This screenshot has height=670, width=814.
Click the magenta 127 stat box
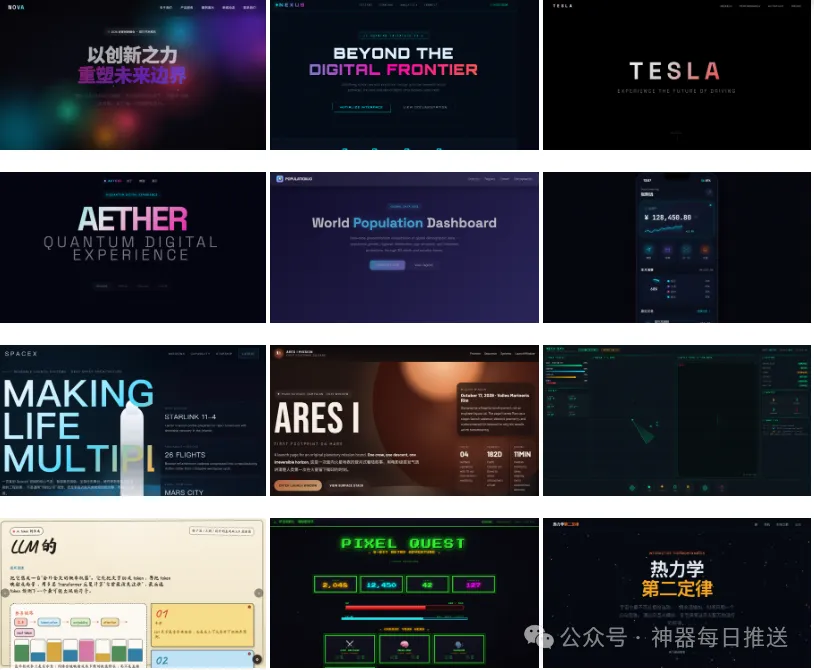click(x=473, y=584)
